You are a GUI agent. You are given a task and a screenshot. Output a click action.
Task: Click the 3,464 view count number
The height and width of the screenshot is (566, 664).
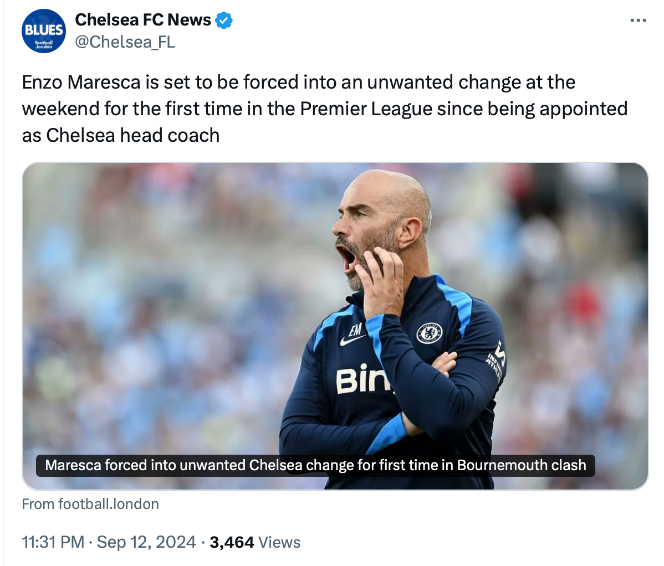click(234, 542)
